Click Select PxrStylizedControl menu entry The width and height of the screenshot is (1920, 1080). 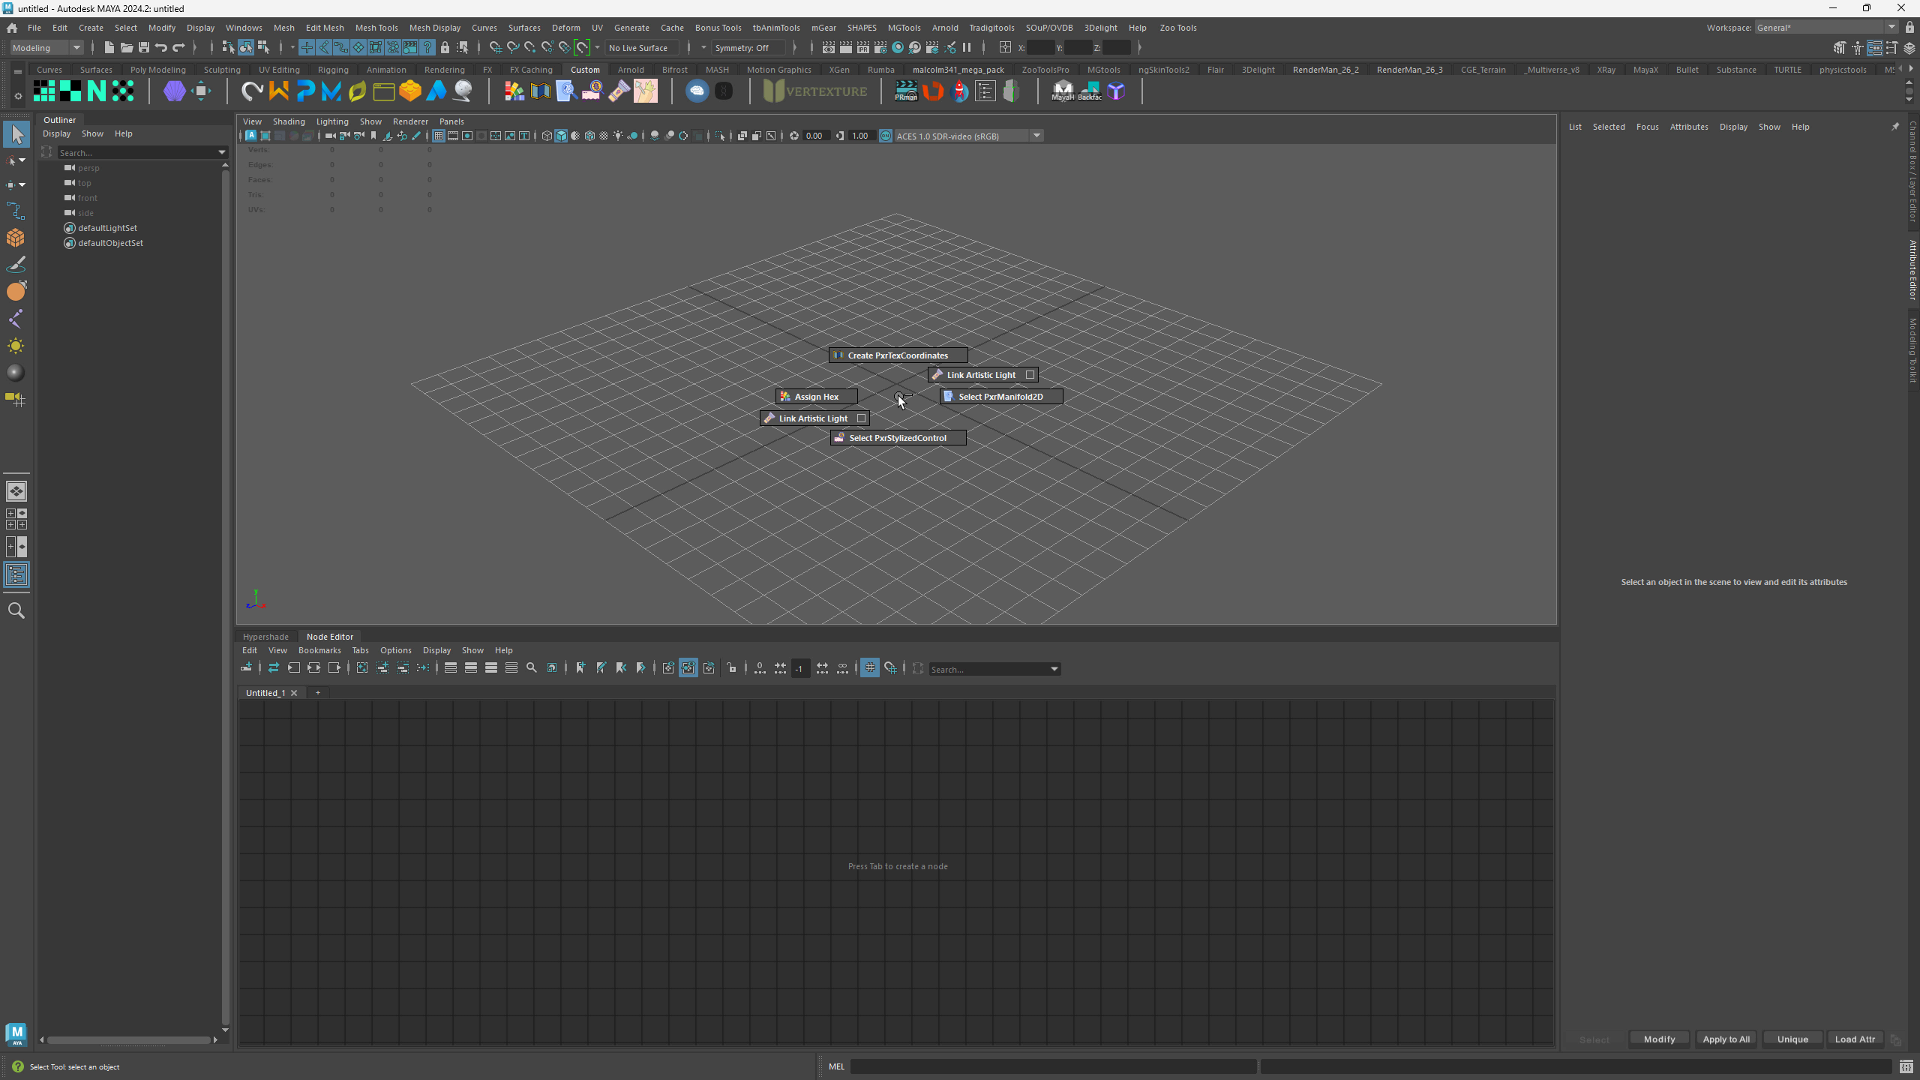897,438
